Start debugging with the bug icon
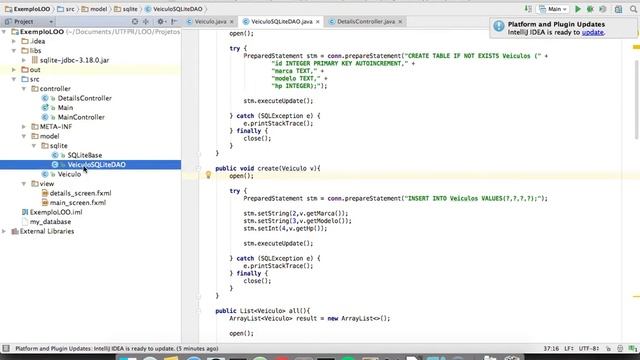640x360 pixels. [x=590, y=9]
